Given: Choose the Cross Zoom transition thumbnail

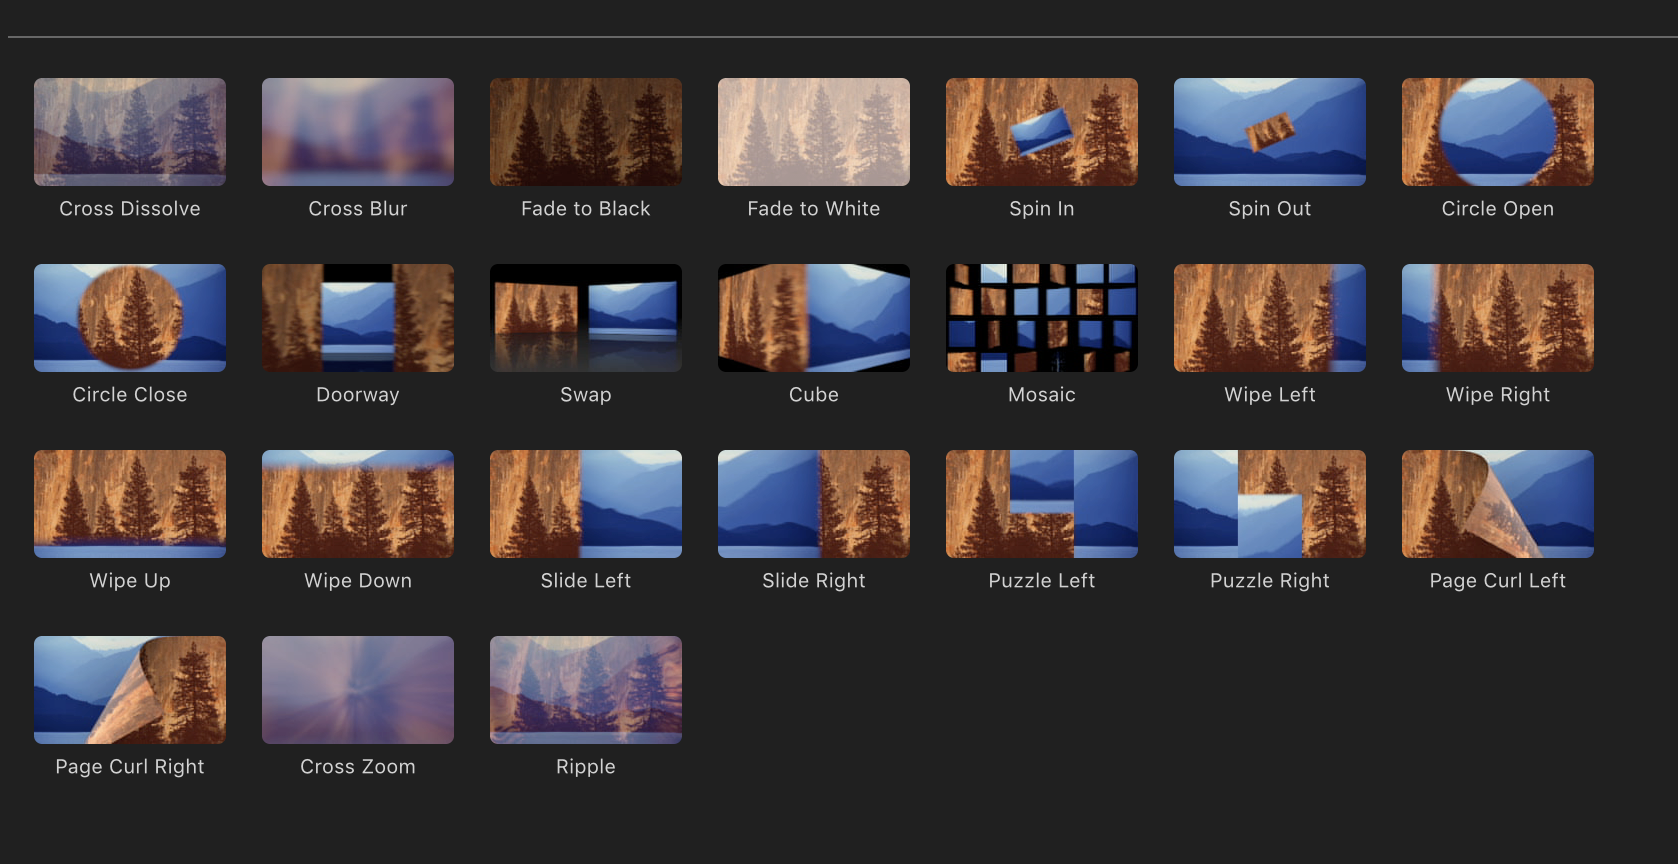Looking at the screenshot, I should [358, 690].
